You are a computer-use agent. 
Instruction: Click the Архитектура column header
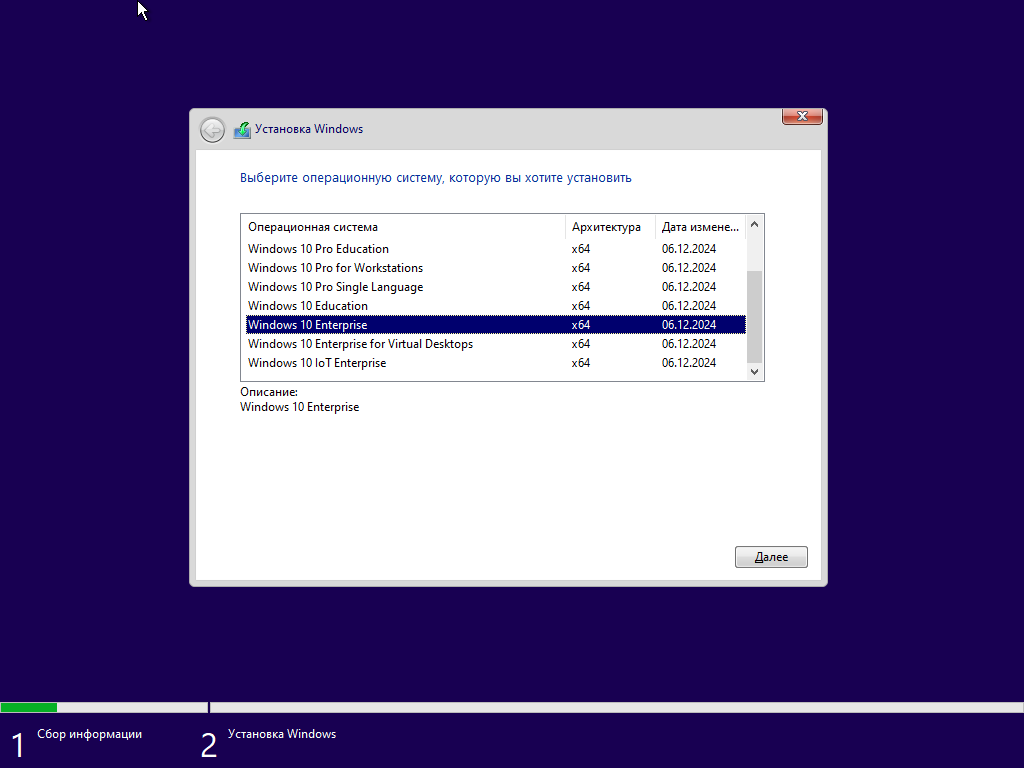point(610,227)
